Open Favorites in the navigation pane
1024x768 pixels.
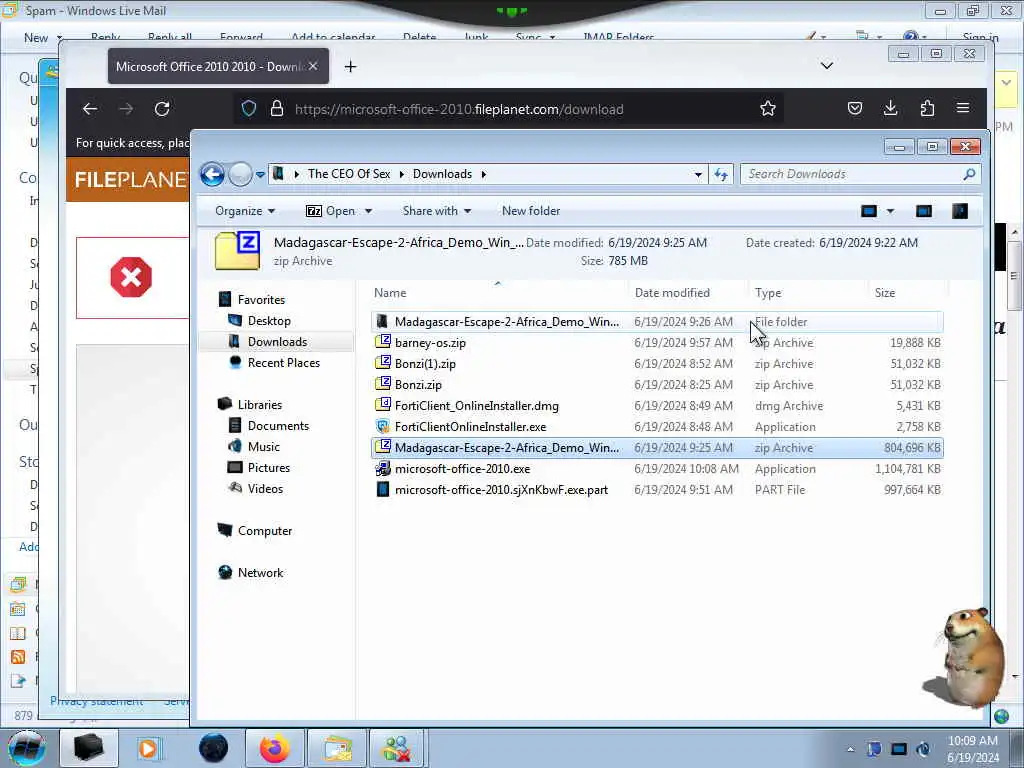tap(261, 300)
